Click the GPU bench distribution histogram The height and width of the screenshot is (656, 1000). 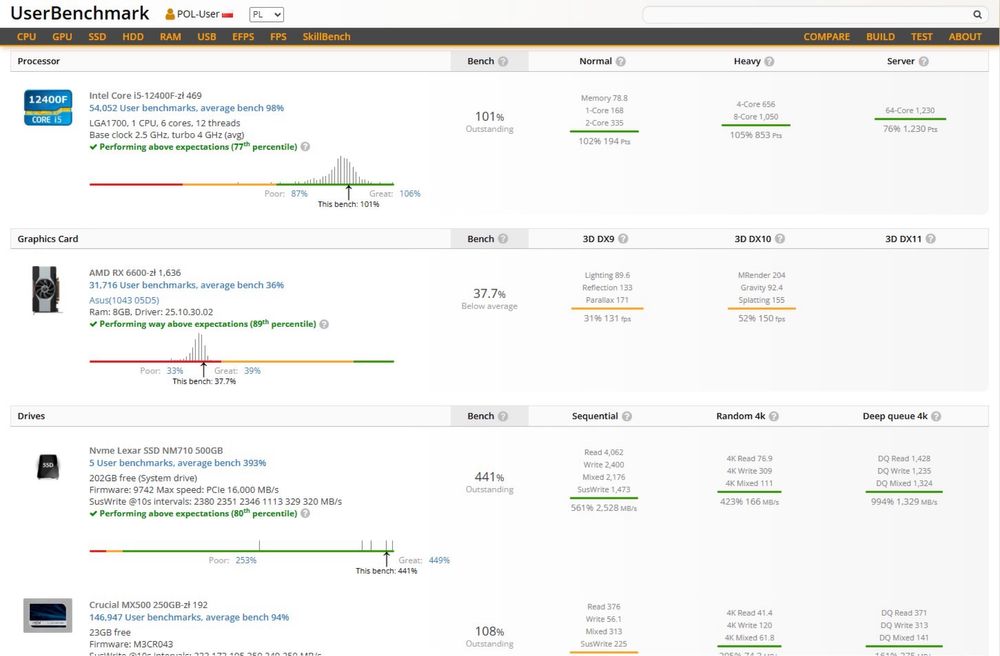[x=242, y=347]
